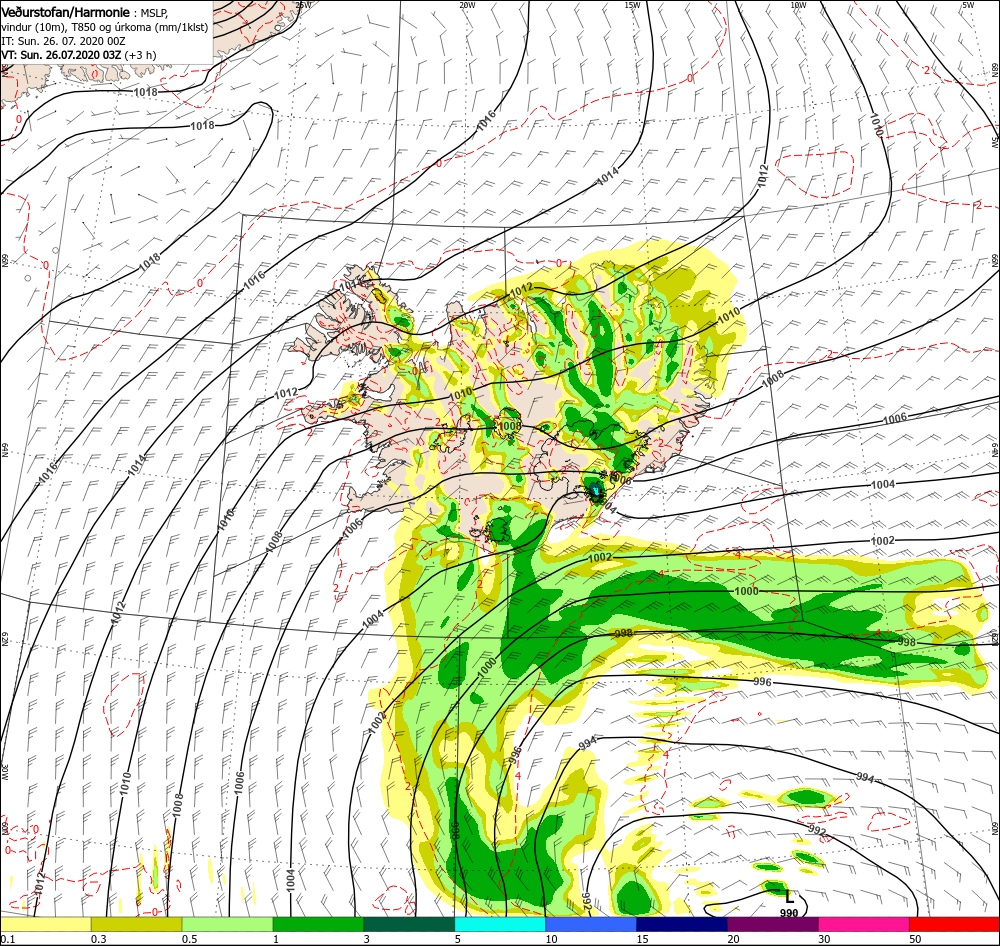This screenshot has height=946, width=1000.
Task: Click the navy 15–20 legend swatch
Action: pos(682,924)
